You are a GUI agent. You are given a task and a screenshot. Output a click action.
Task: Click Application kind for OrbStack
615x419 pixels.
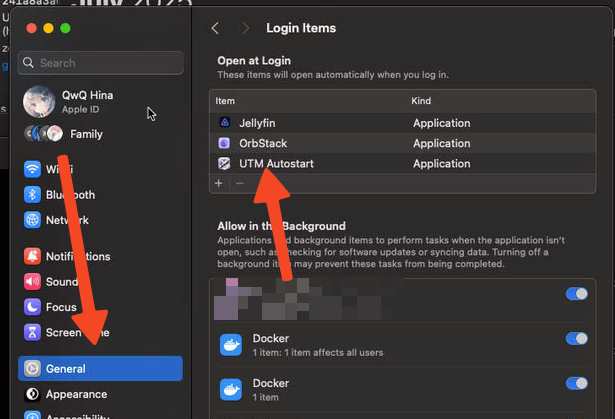[x=442, y=144]
